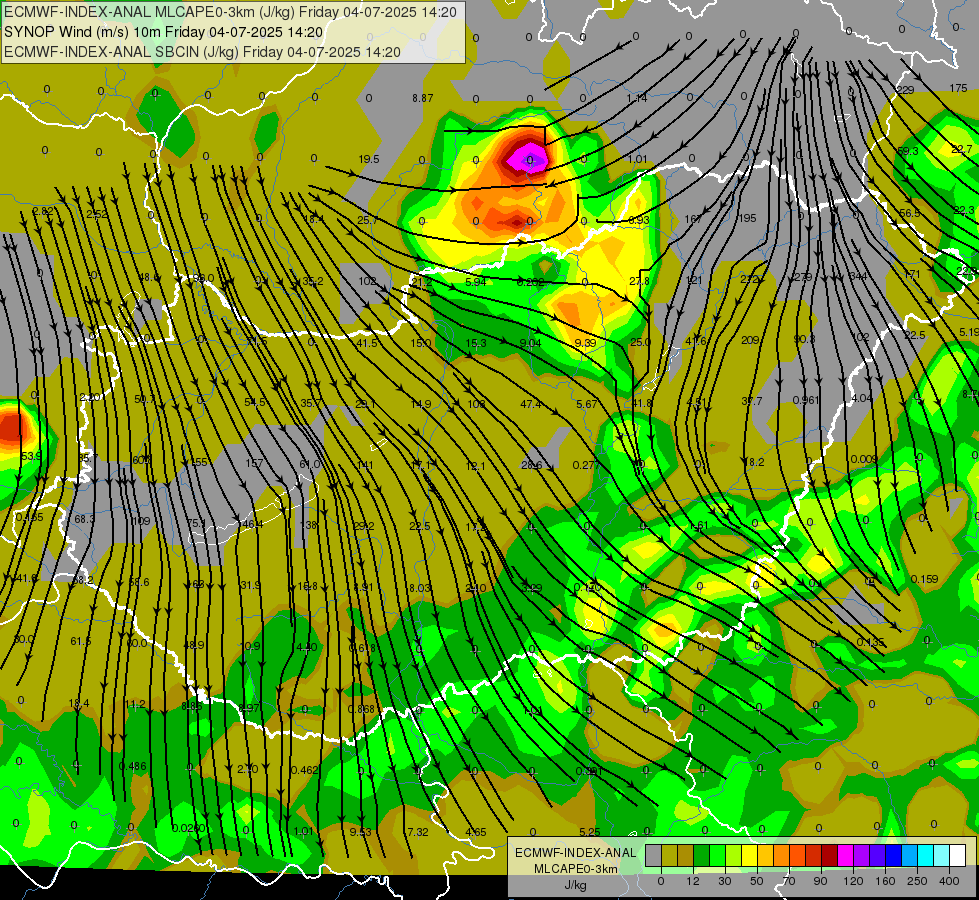
Task: Click the J/kg unit label in legend
Action: tap(575, 885)
